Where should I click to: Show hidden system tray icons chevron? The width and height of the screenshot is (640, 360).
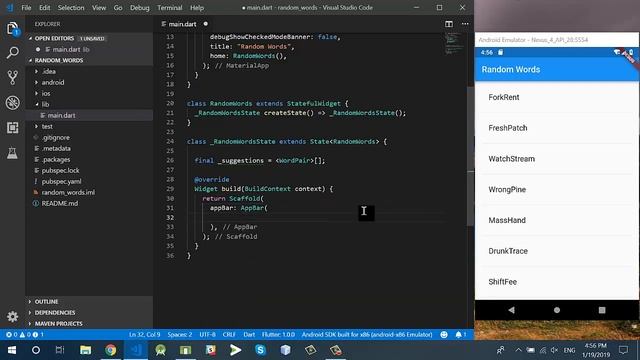click(518, 350)
